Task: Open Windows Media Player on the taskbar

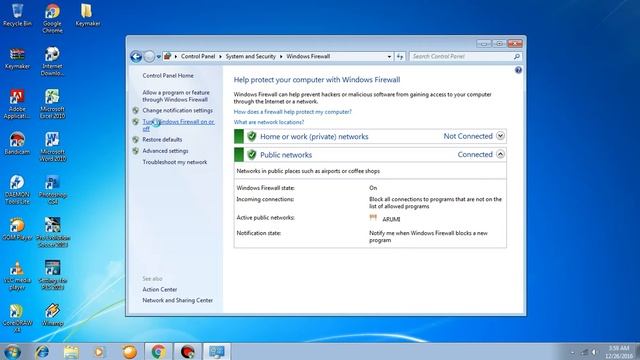Action: (99, 352)
